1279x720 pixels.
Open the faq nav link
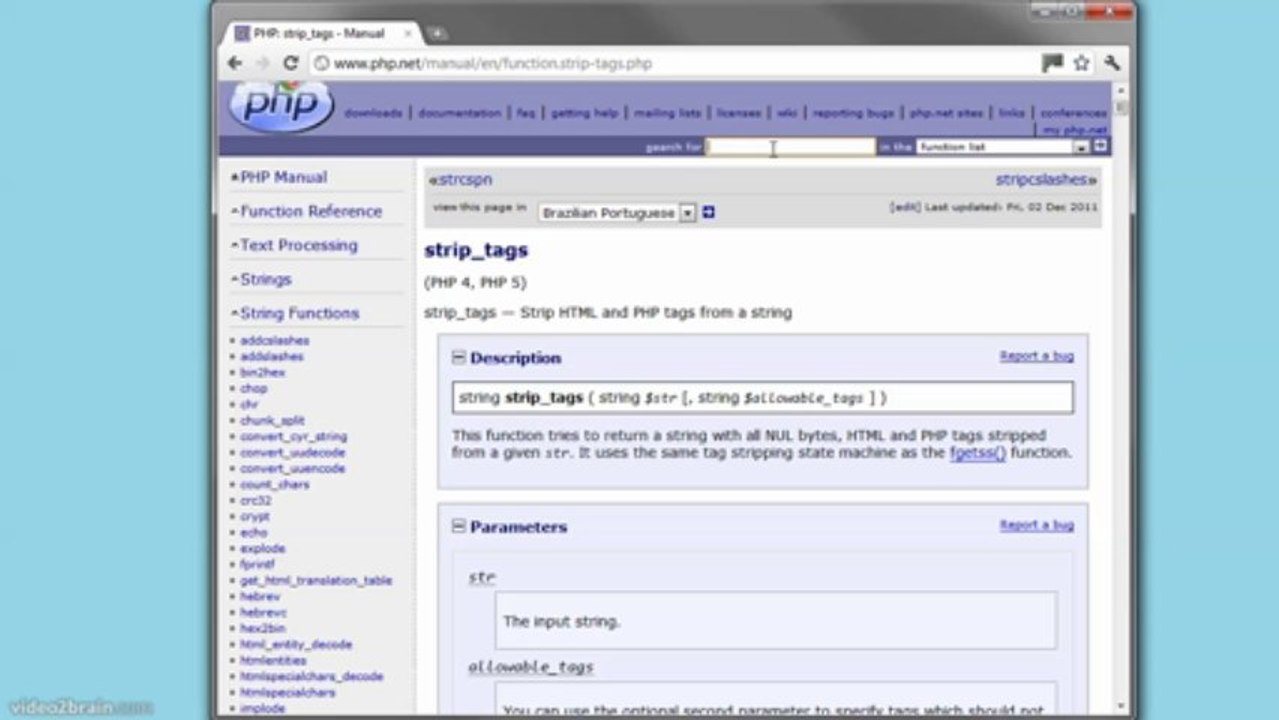click(526, 113)
